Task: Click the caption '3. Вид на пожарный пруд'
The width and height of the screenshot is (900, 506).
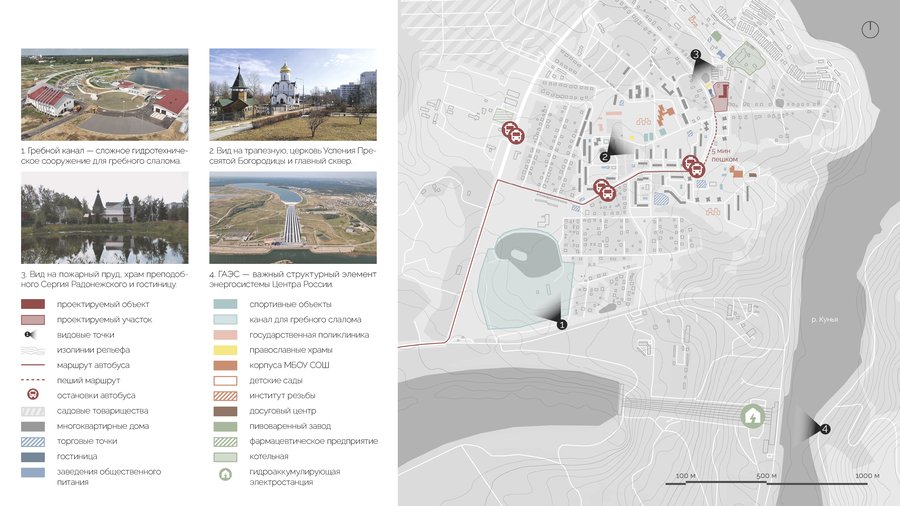Action: 104,279
